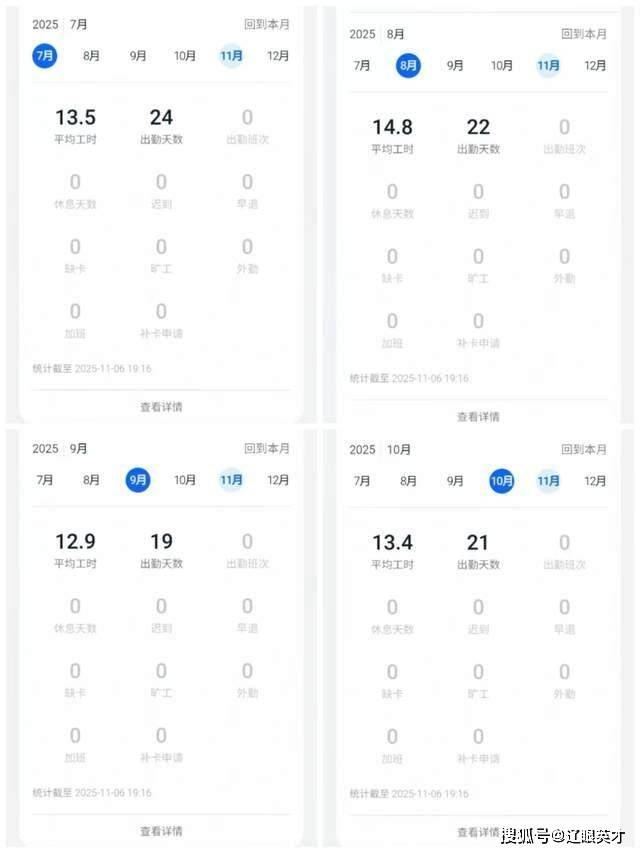This screenshot has width=640, height=853.
Task: Switch to 9月 tab in the 13.4 hours panel
Action: point(455,481)
